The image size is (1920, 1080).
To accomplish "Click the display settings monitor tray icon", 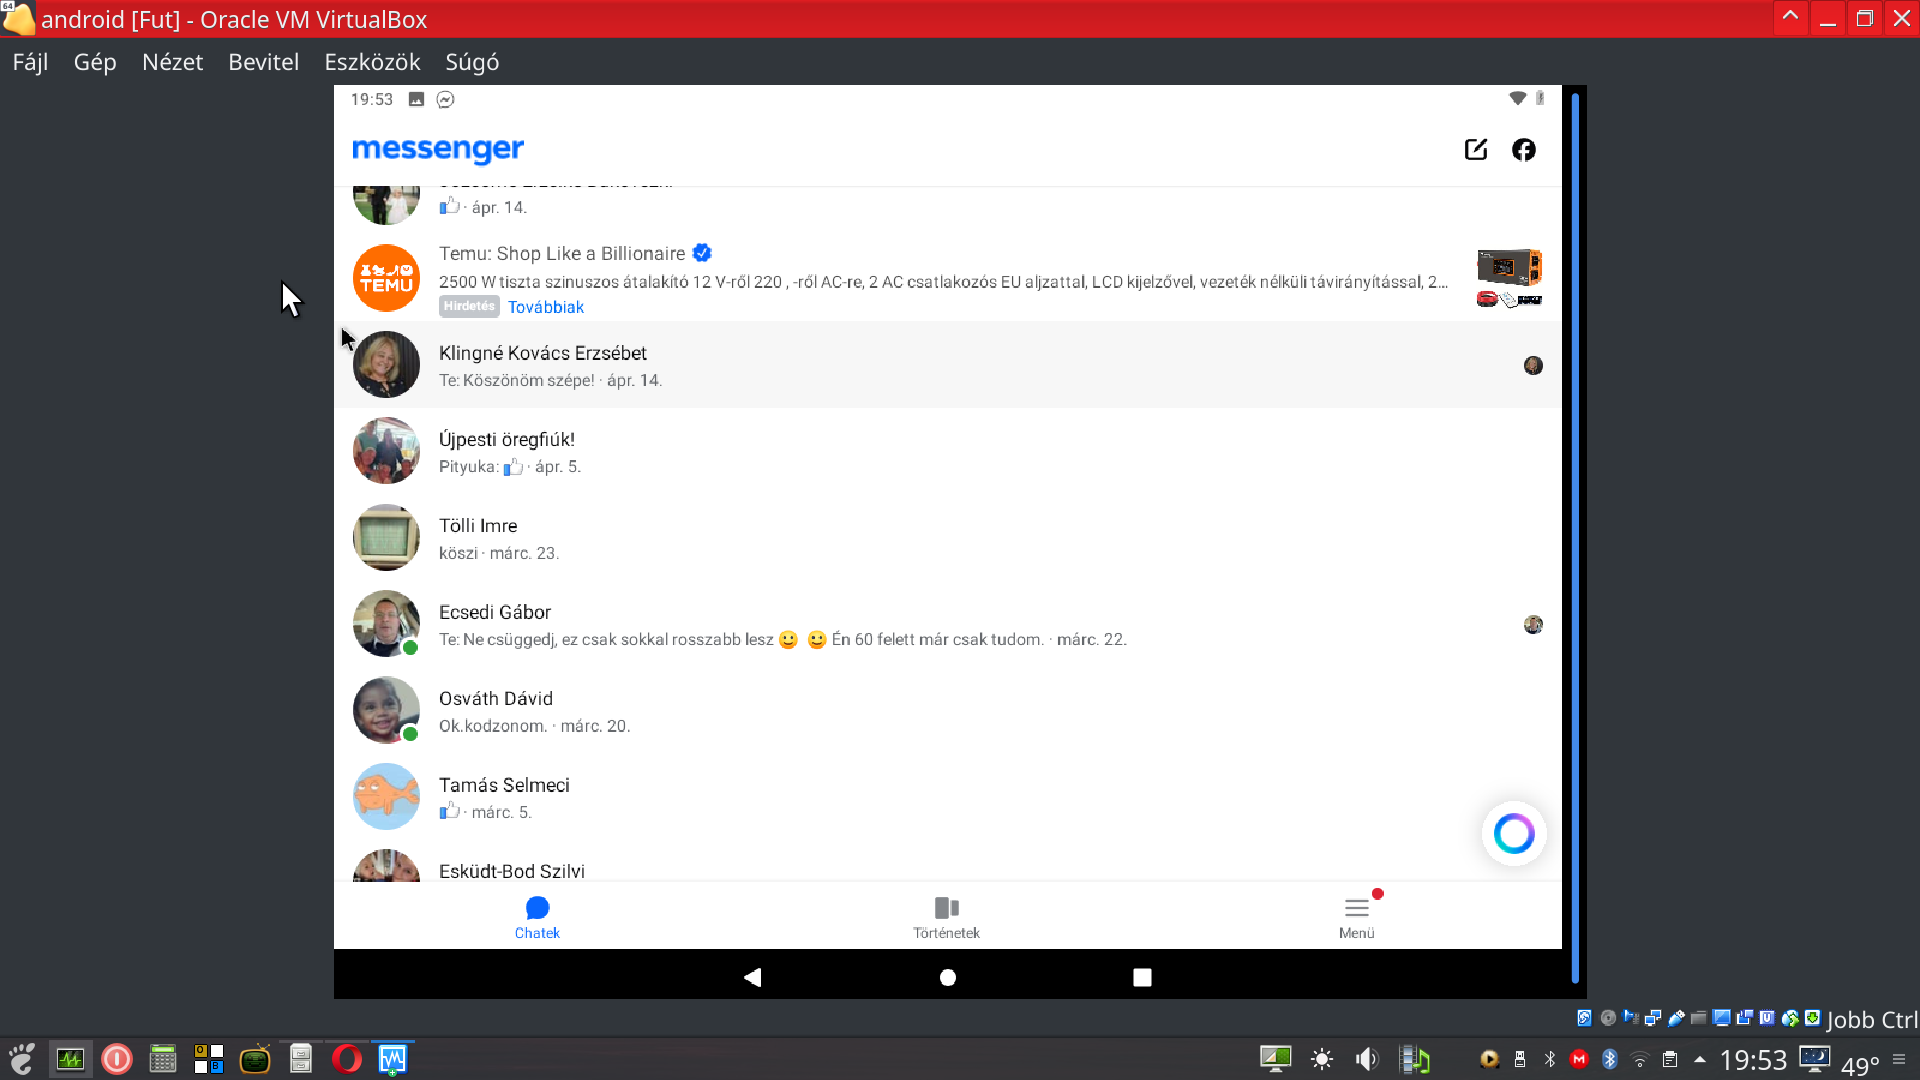I will pos(1276,1059).
